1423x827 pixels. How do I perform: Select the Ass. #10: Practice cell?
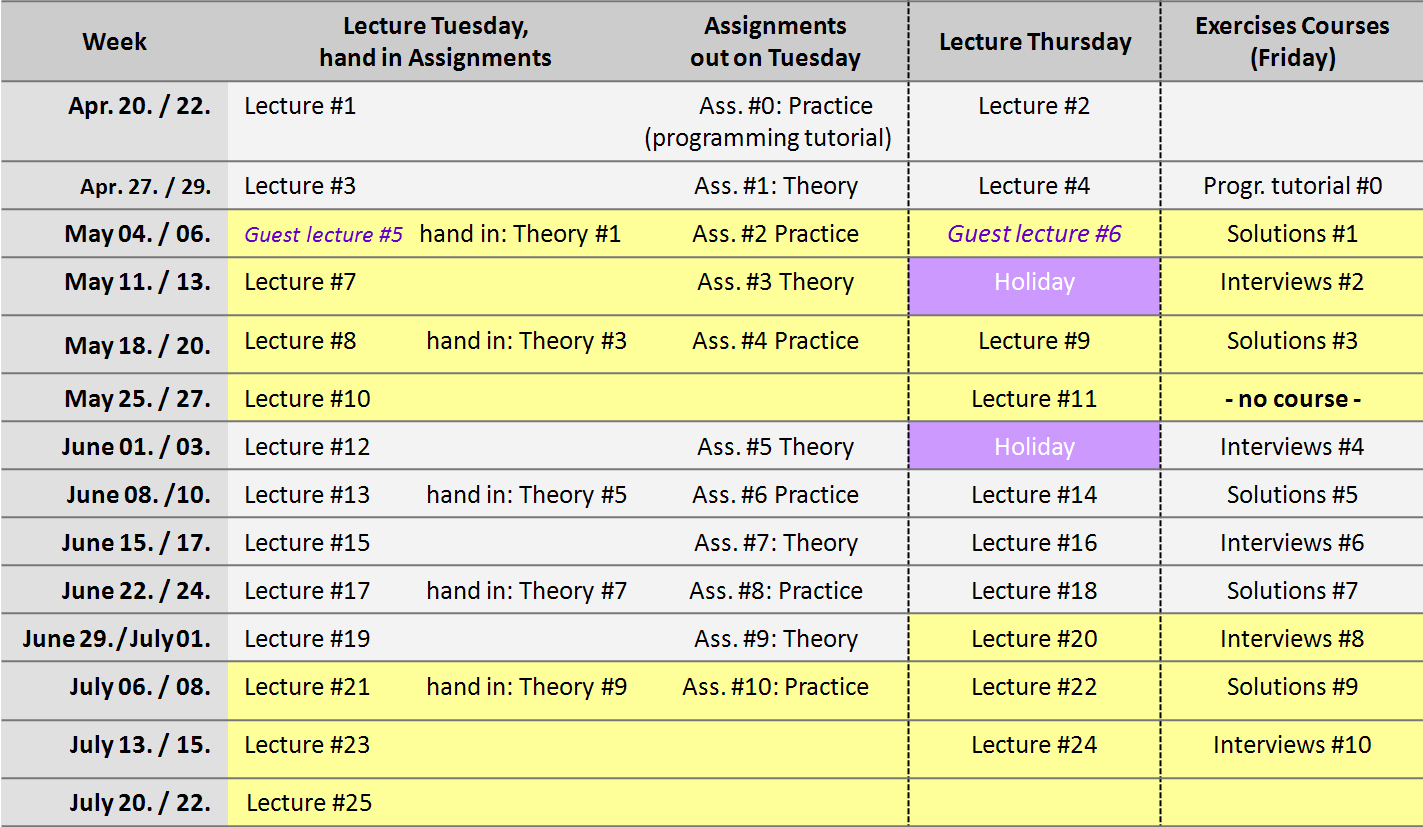776,687
